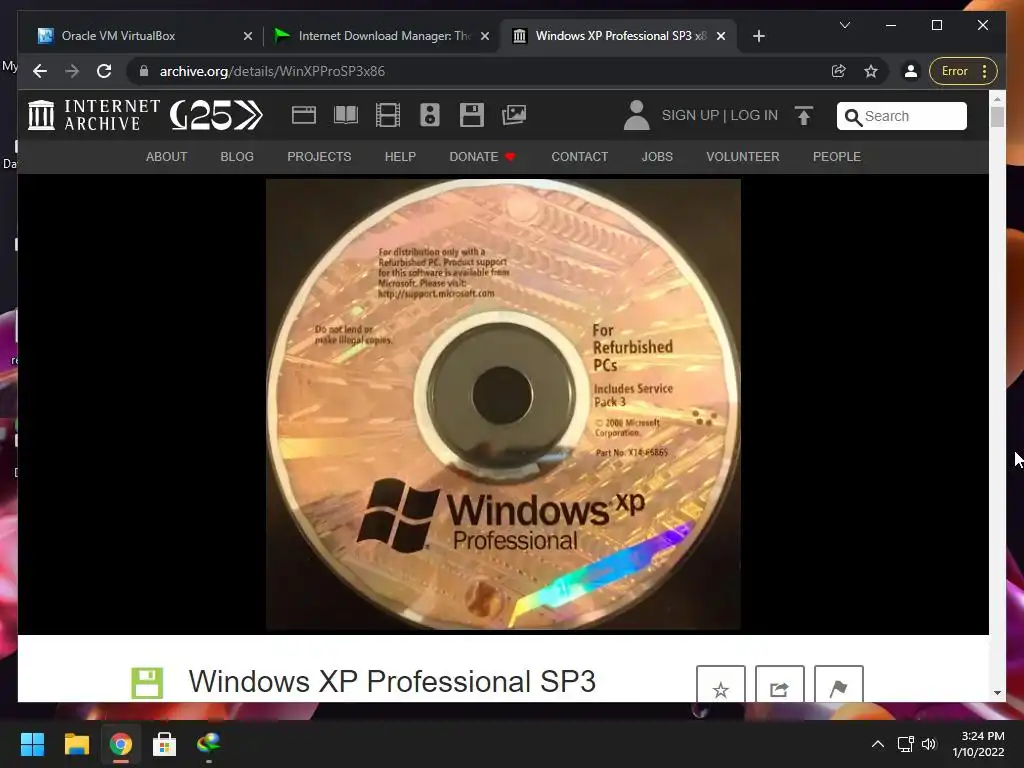Open the Video filmstrip icon
Screen dimensions: 1024x768
pos(388,116)
